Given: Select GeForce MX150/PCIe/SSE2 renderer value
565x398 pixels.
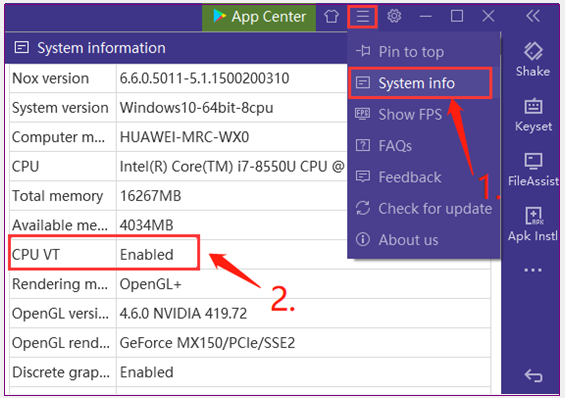Looking at the screenshot, I should (x=207, y=343).
